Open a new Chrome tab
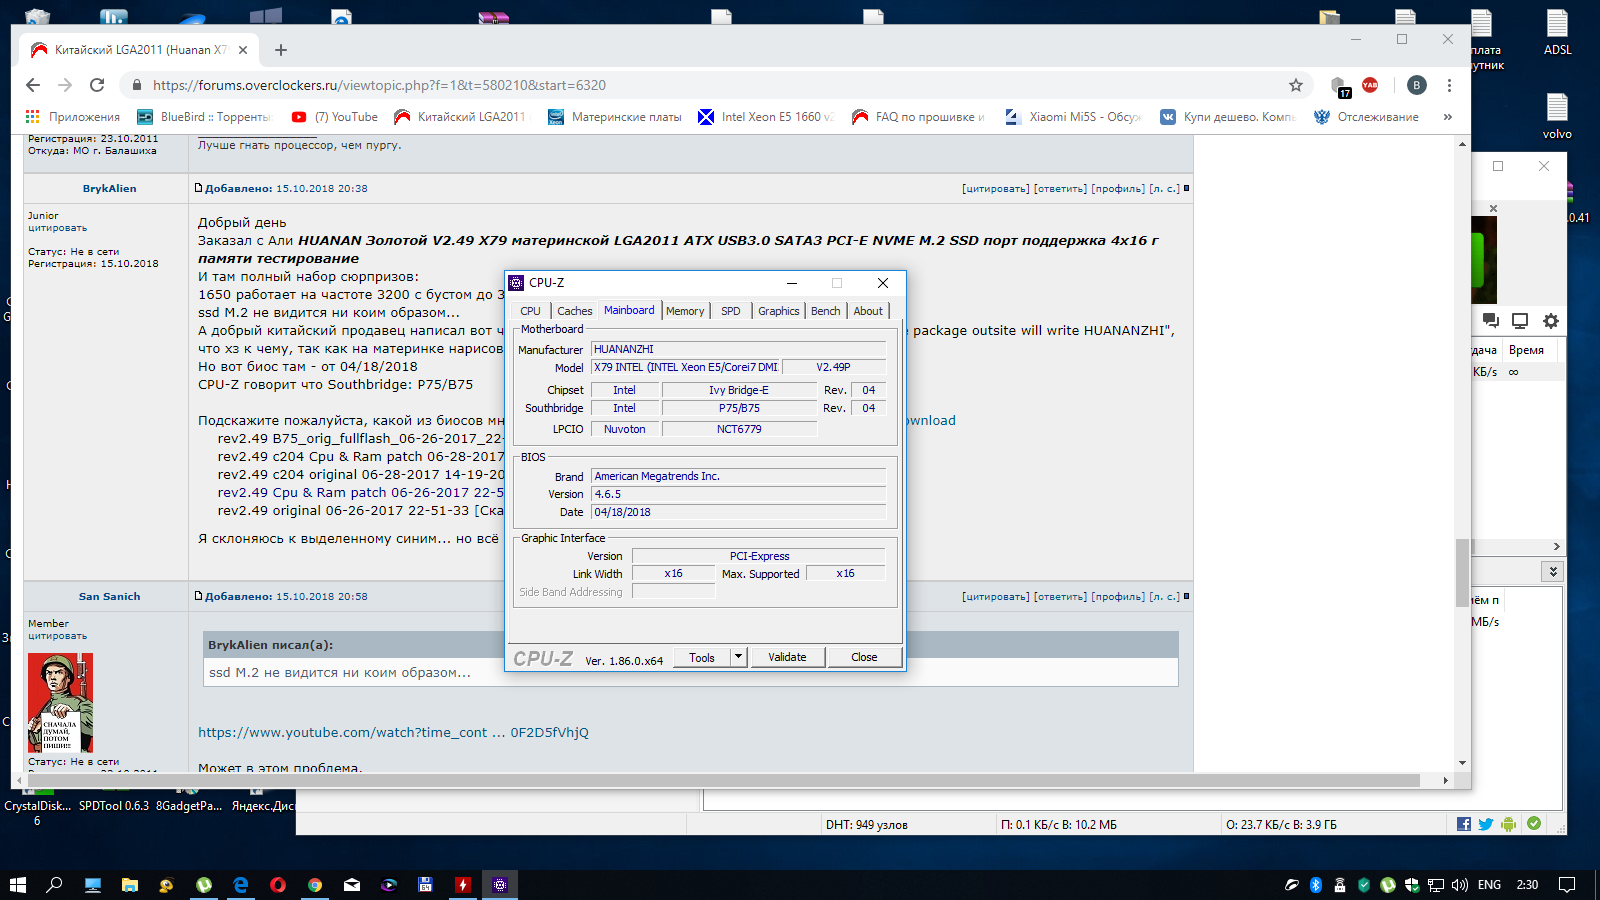This screenshot has height=900, width=1600. (x=281, y=50)
